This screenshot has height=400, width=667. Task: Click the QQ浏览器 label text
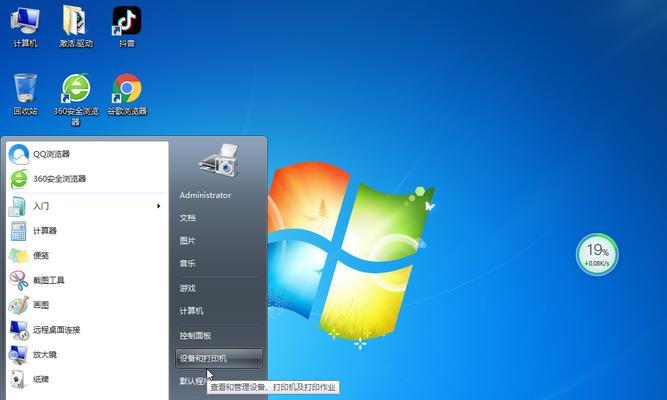coord(51,154)
